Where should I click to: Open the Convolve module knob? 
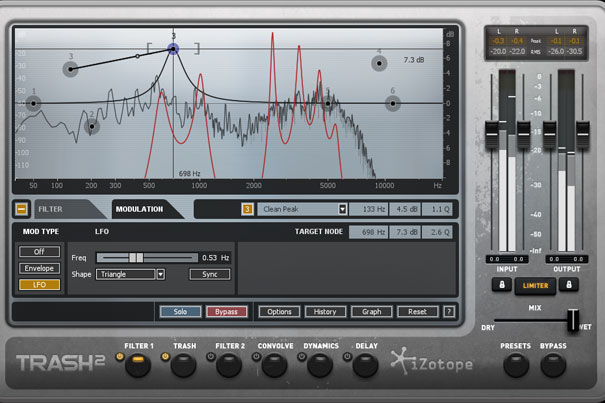pyautogui.click(x=274, y=365)
